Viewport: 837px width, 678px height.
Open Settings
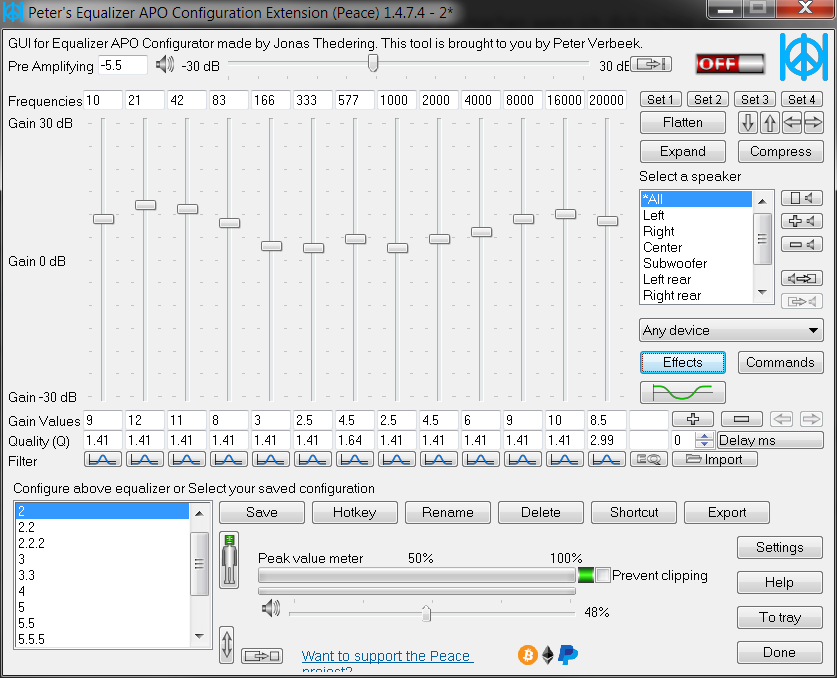(779, 548)
